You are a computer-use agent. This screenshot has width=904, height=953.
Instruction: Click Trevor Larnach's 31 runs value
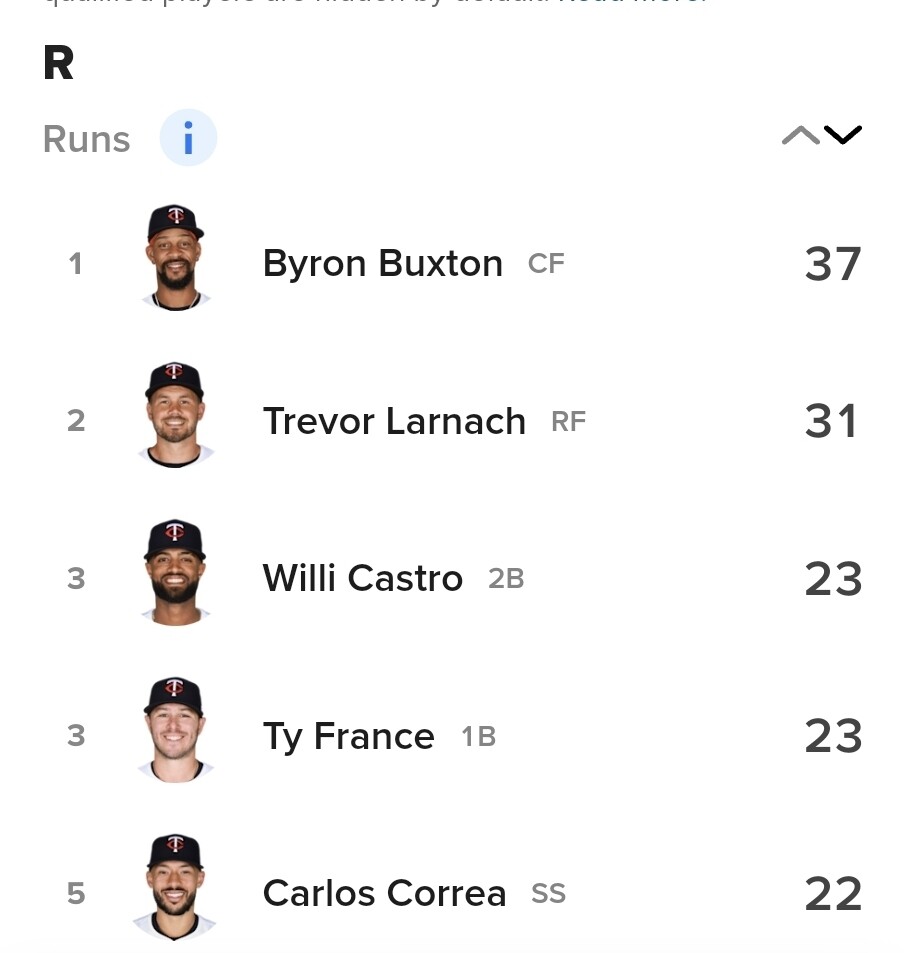pos(832,421)
